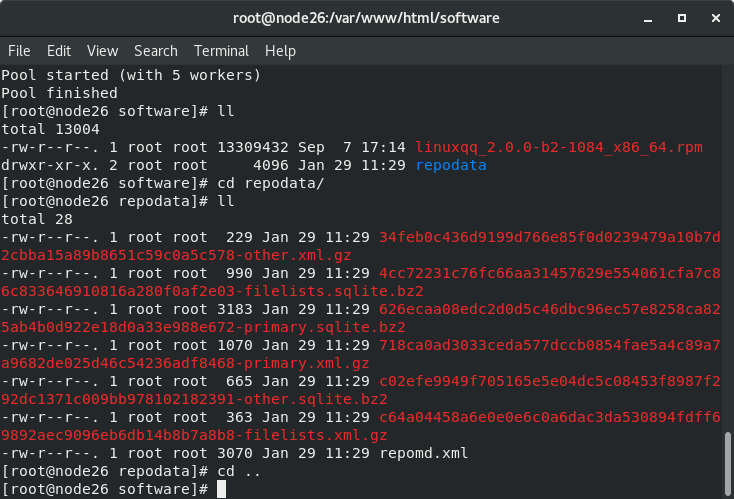Click the window title root@node26:/var/www/html/software
This screenshot has width=734, height=499.
[366, 18]
